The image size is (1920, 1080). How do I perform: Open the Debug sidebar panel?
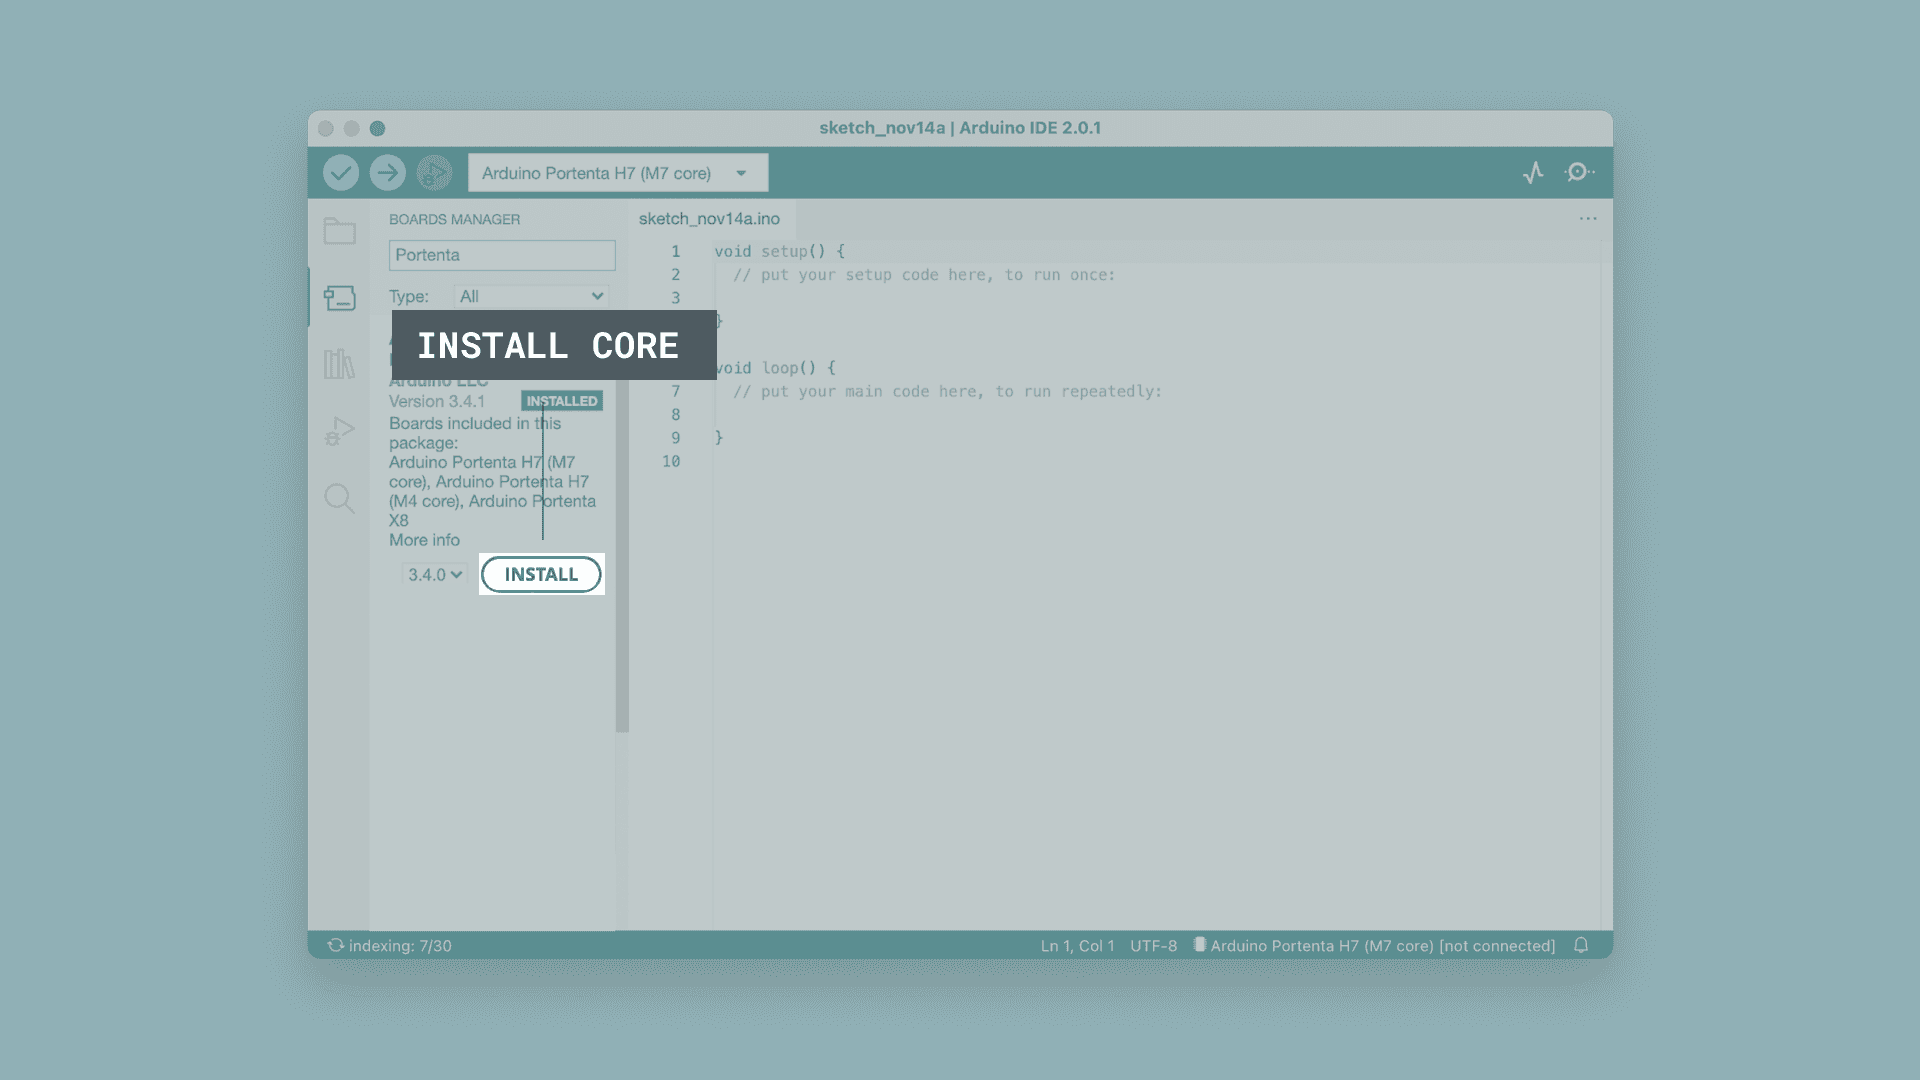(x=339, y=431)
